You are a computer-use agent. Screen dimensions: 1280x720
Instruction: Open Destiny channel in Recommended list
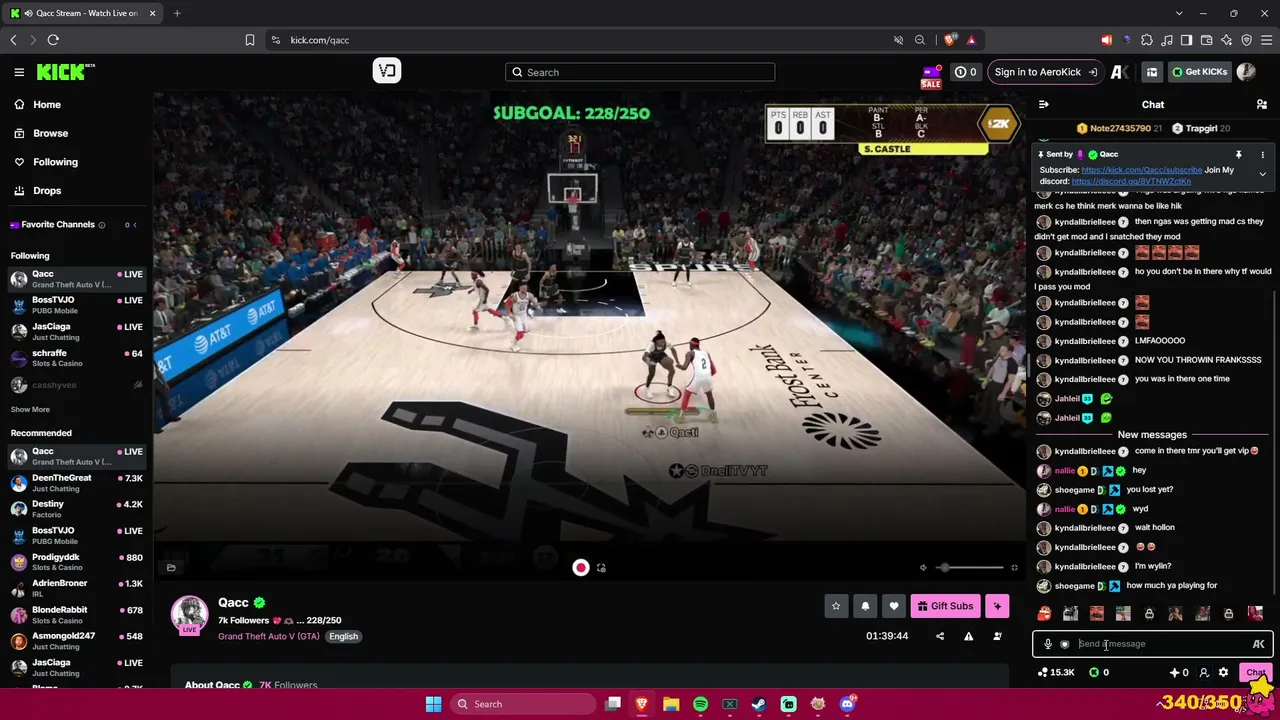[x=76, y=509]
